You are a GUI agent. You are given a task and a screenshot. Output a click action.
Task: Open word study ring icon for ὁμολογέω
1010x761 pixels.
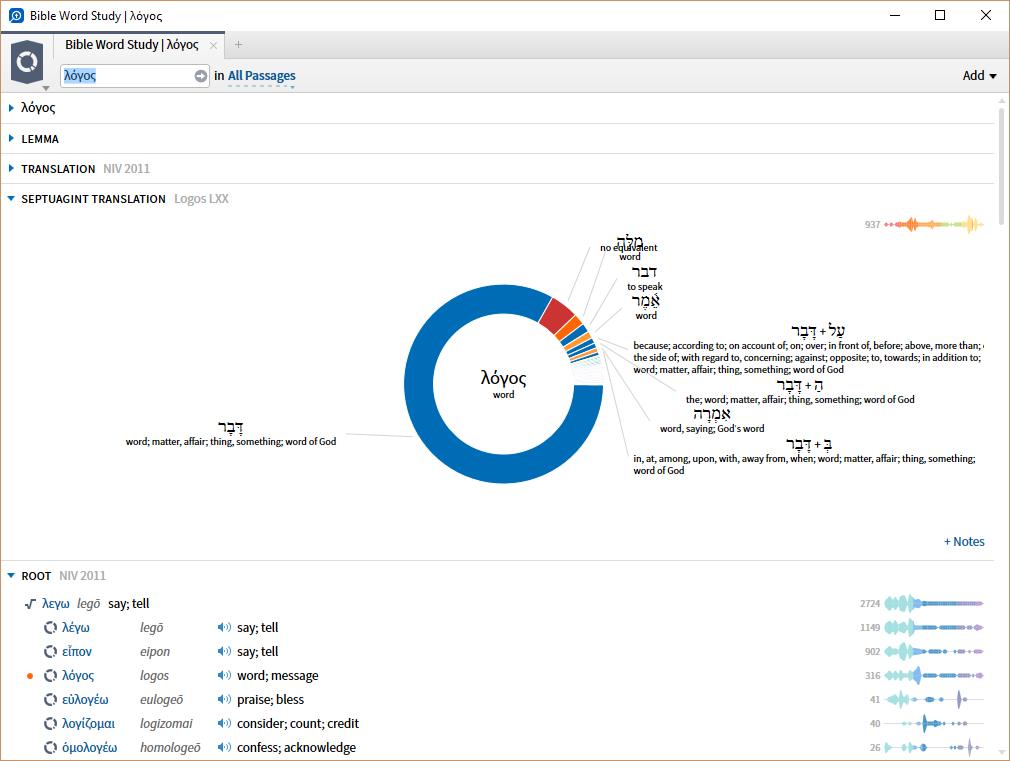50,747
